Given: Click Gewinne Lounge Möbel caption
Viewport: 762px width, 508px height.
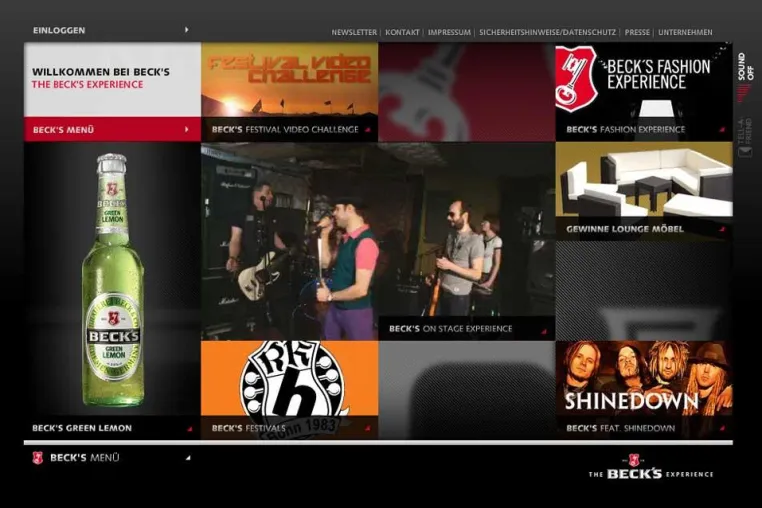Looking at the screenshot, I should coord(624,229).
